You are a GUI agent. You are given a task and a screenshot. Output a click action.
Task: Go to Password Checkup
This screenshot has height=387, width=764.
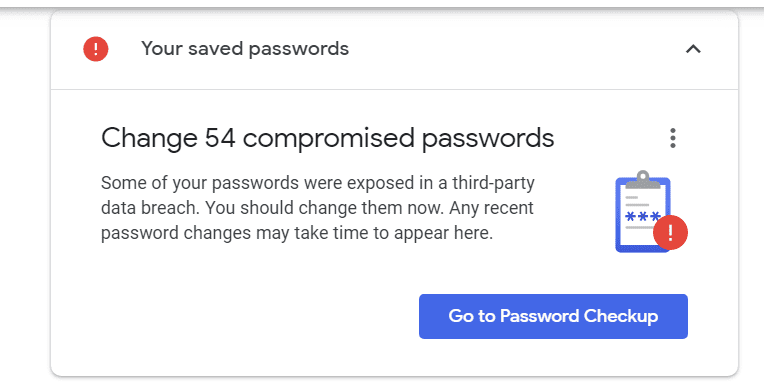click(553, 316)
